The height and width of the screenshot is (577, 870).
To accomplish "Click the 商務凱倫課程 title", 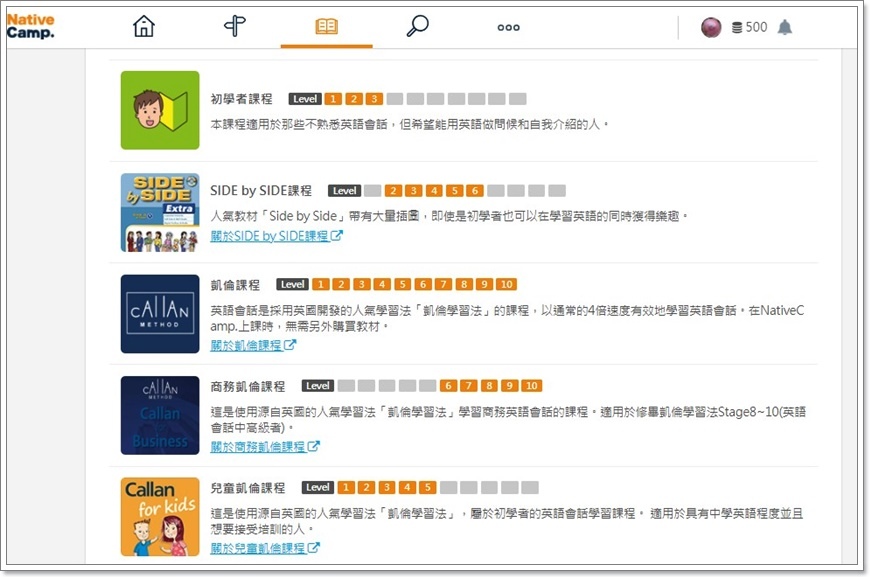I will (x=247, y=386).
